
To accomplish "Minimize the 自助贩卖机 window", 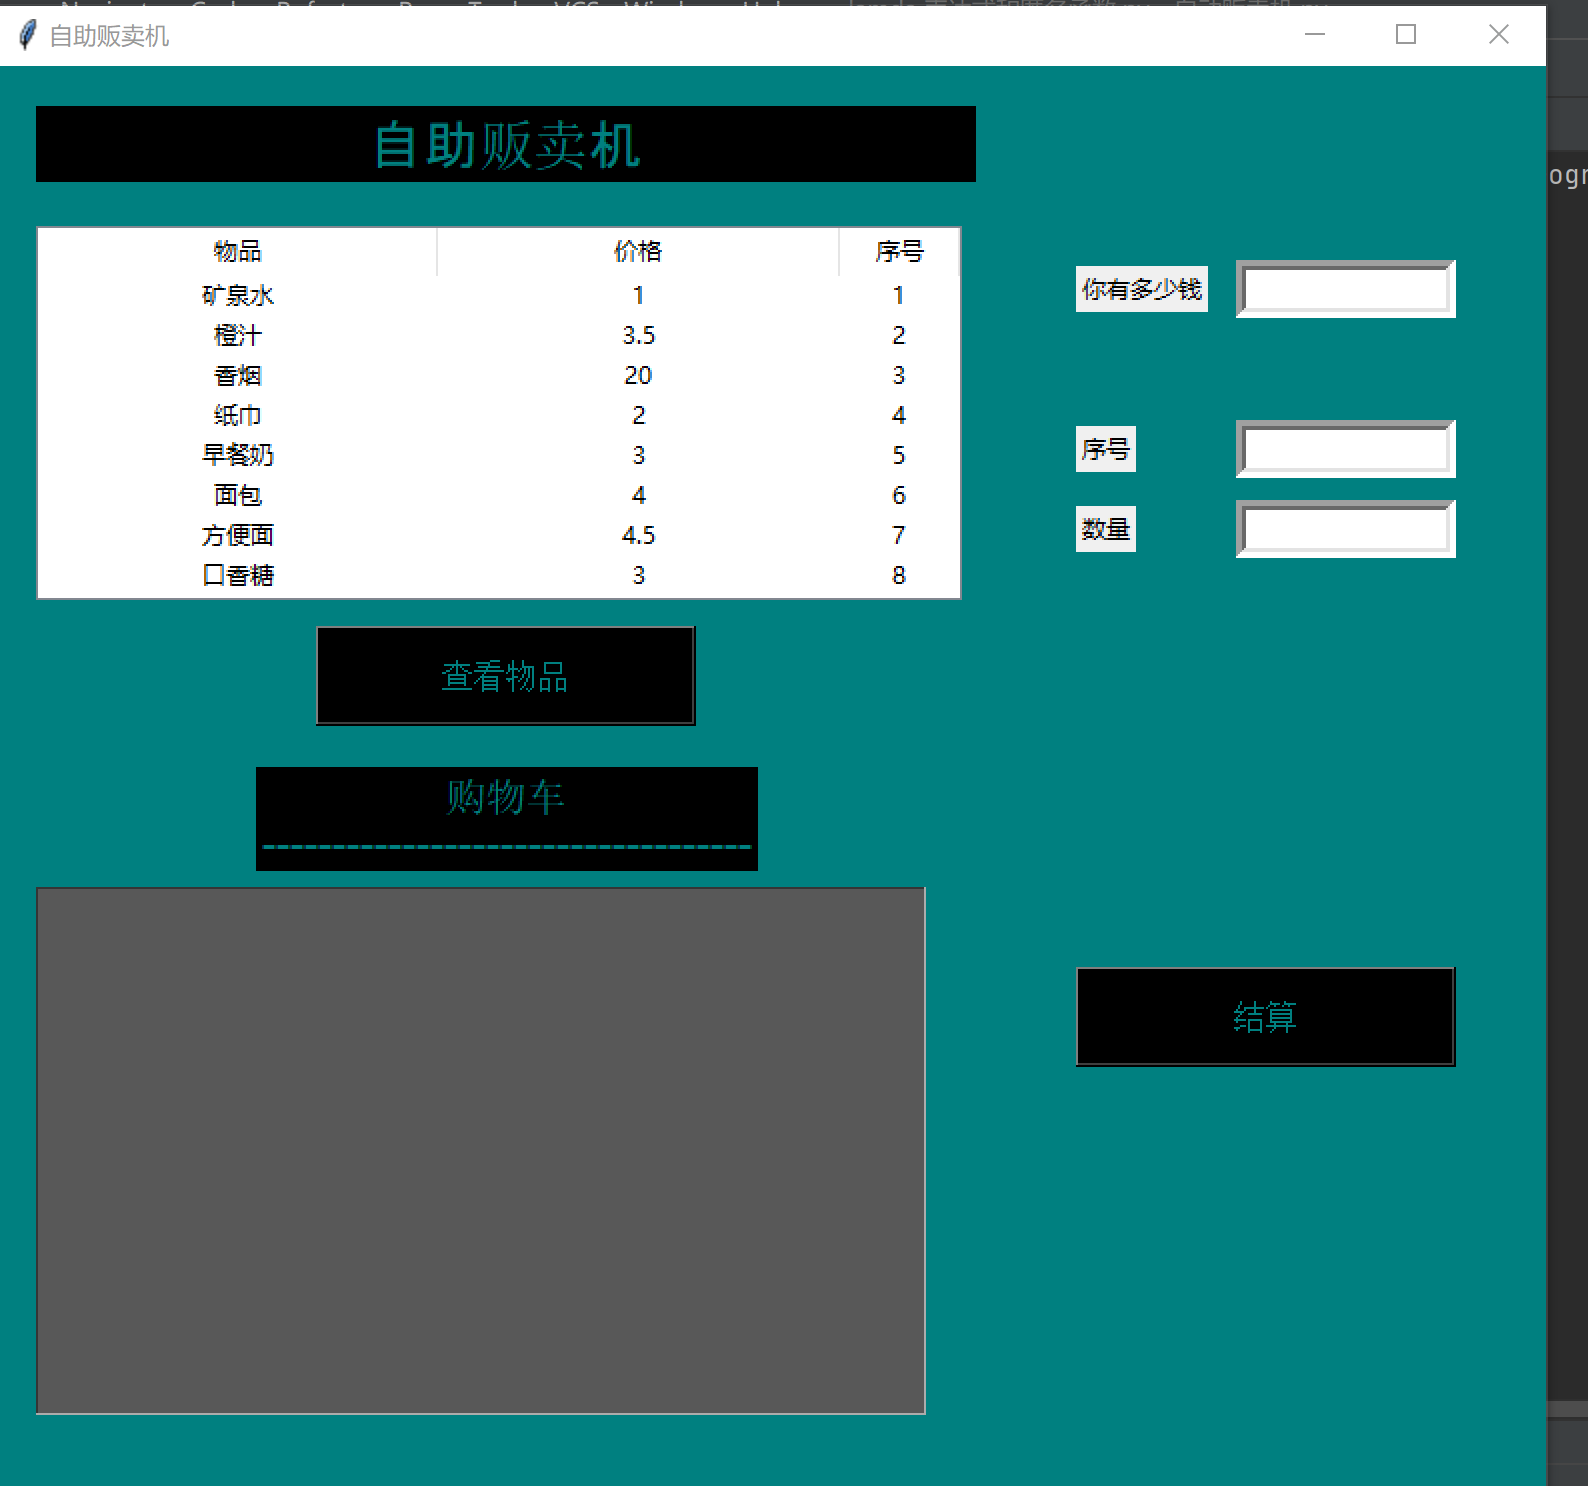I will 1315,35.
